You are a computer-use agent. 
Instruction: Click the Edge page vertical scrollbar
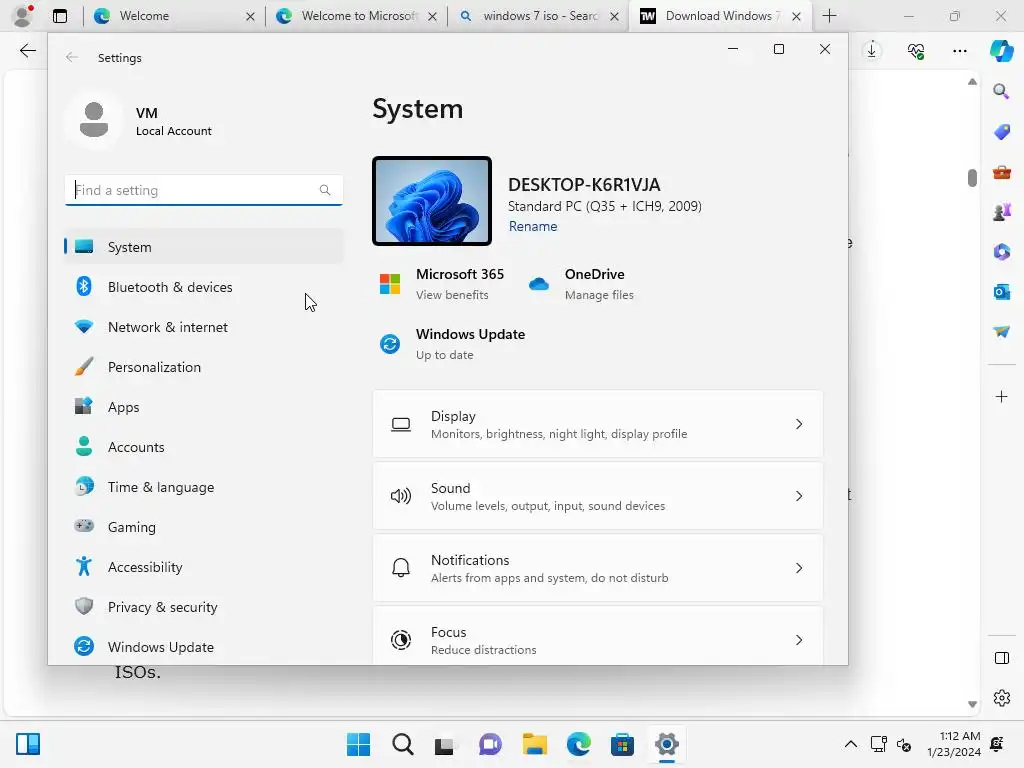point(972,177)
